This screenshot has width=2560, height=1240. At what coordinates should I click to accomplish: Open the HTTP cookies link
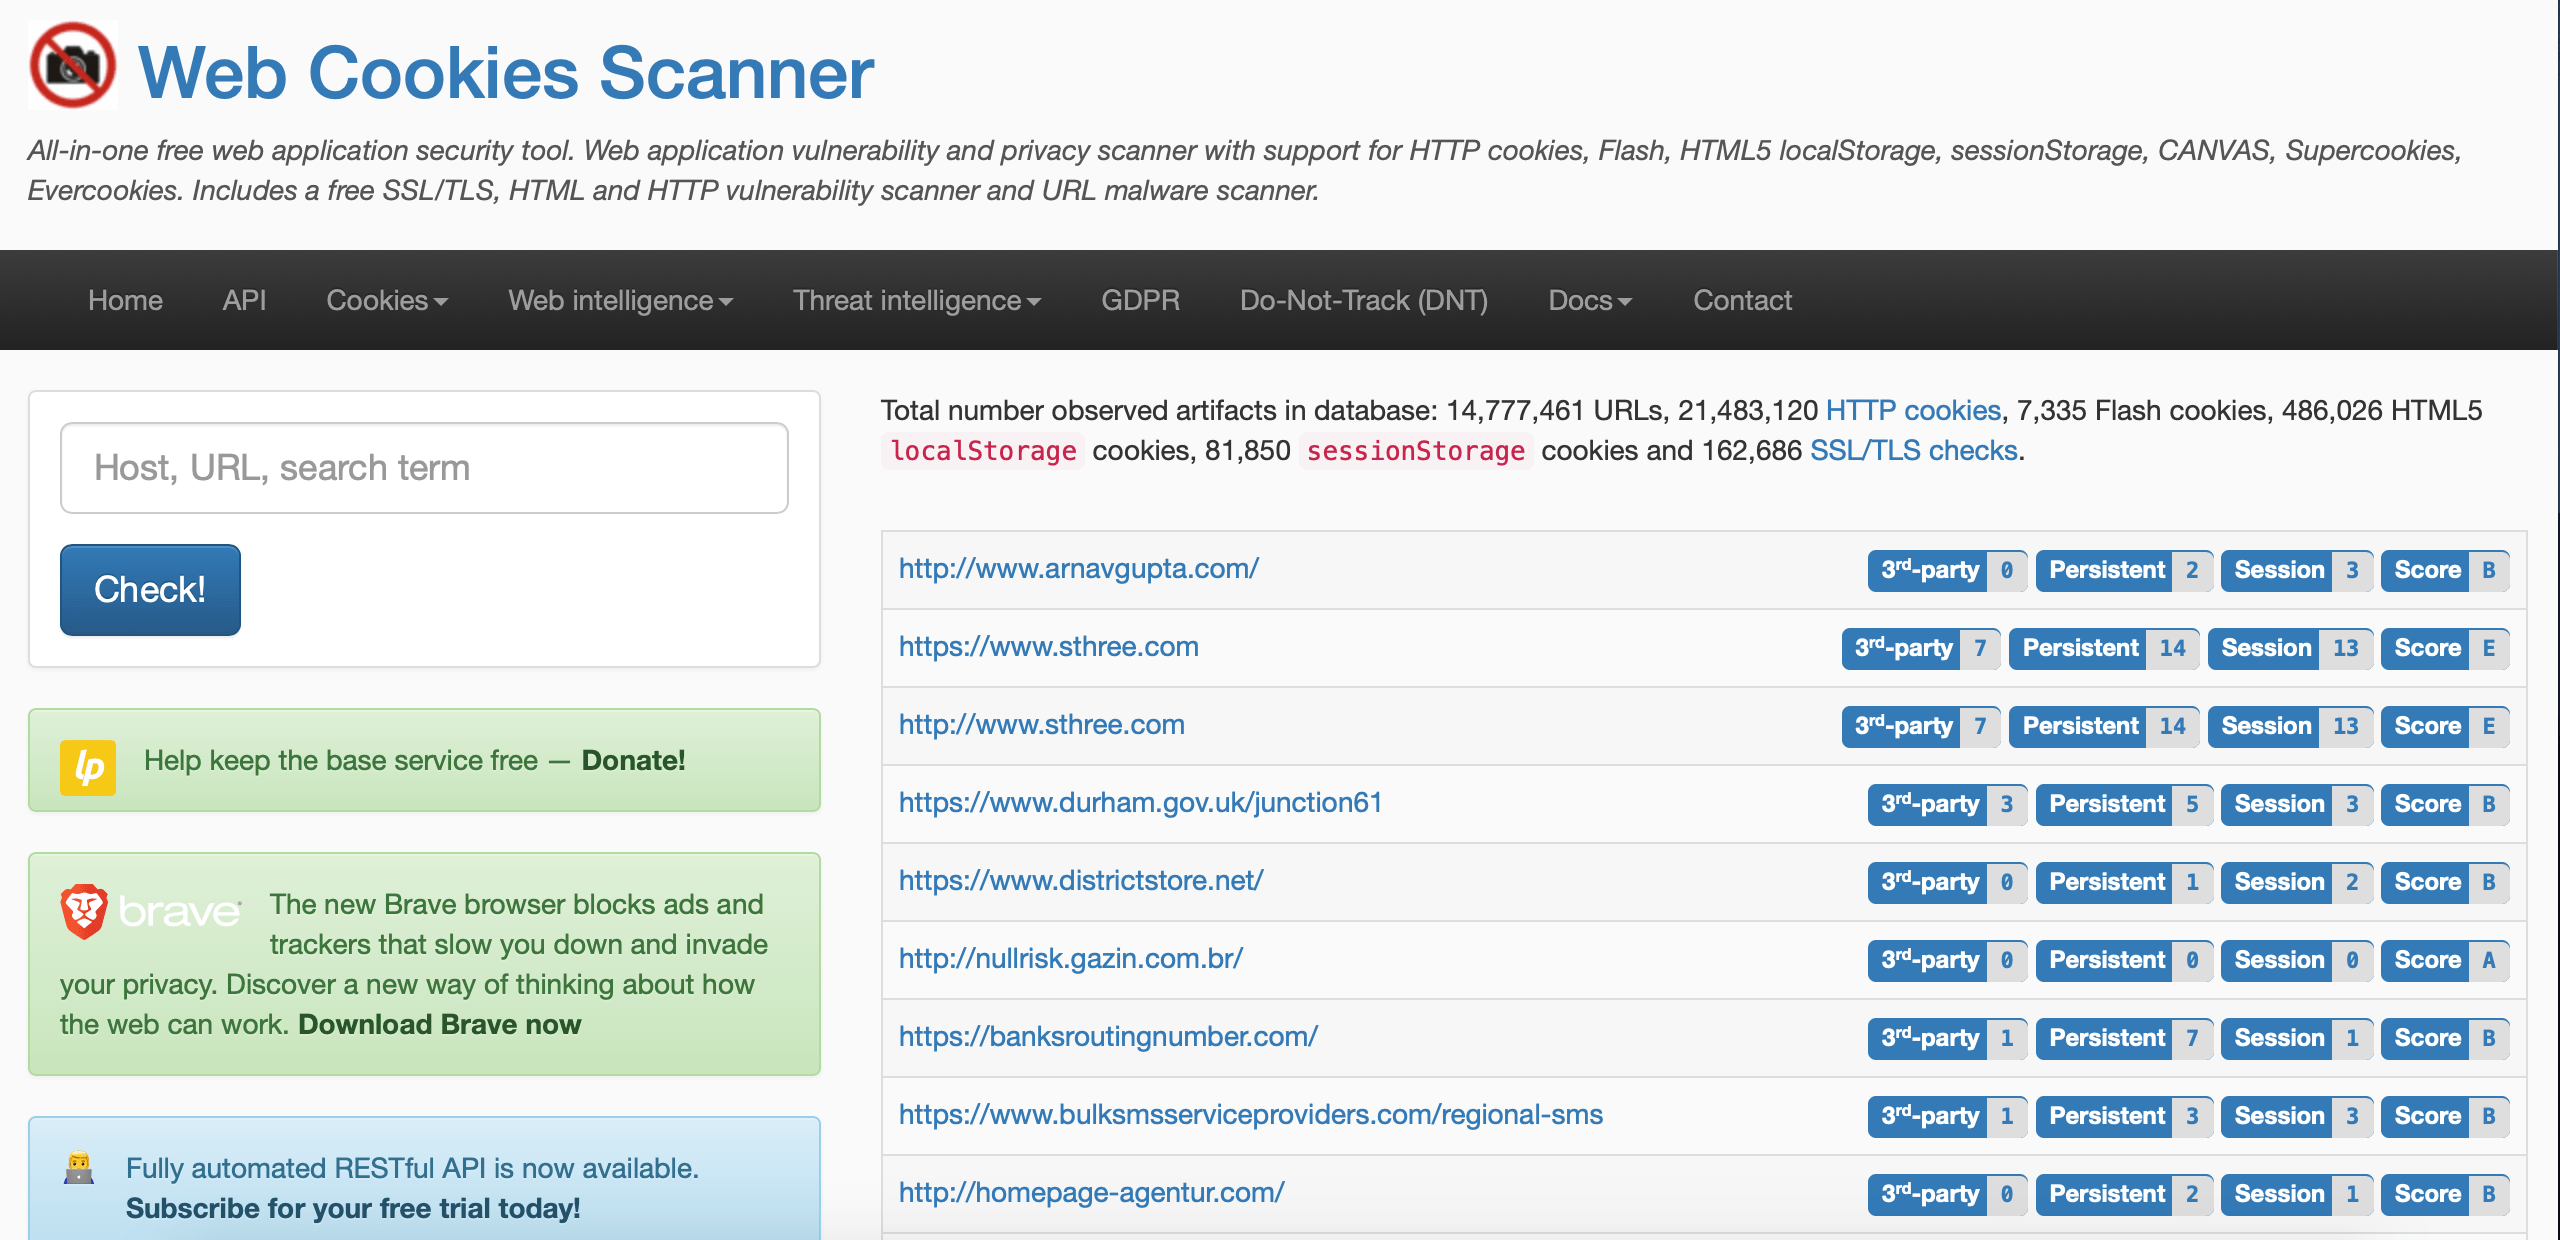tap(1912, 410)
